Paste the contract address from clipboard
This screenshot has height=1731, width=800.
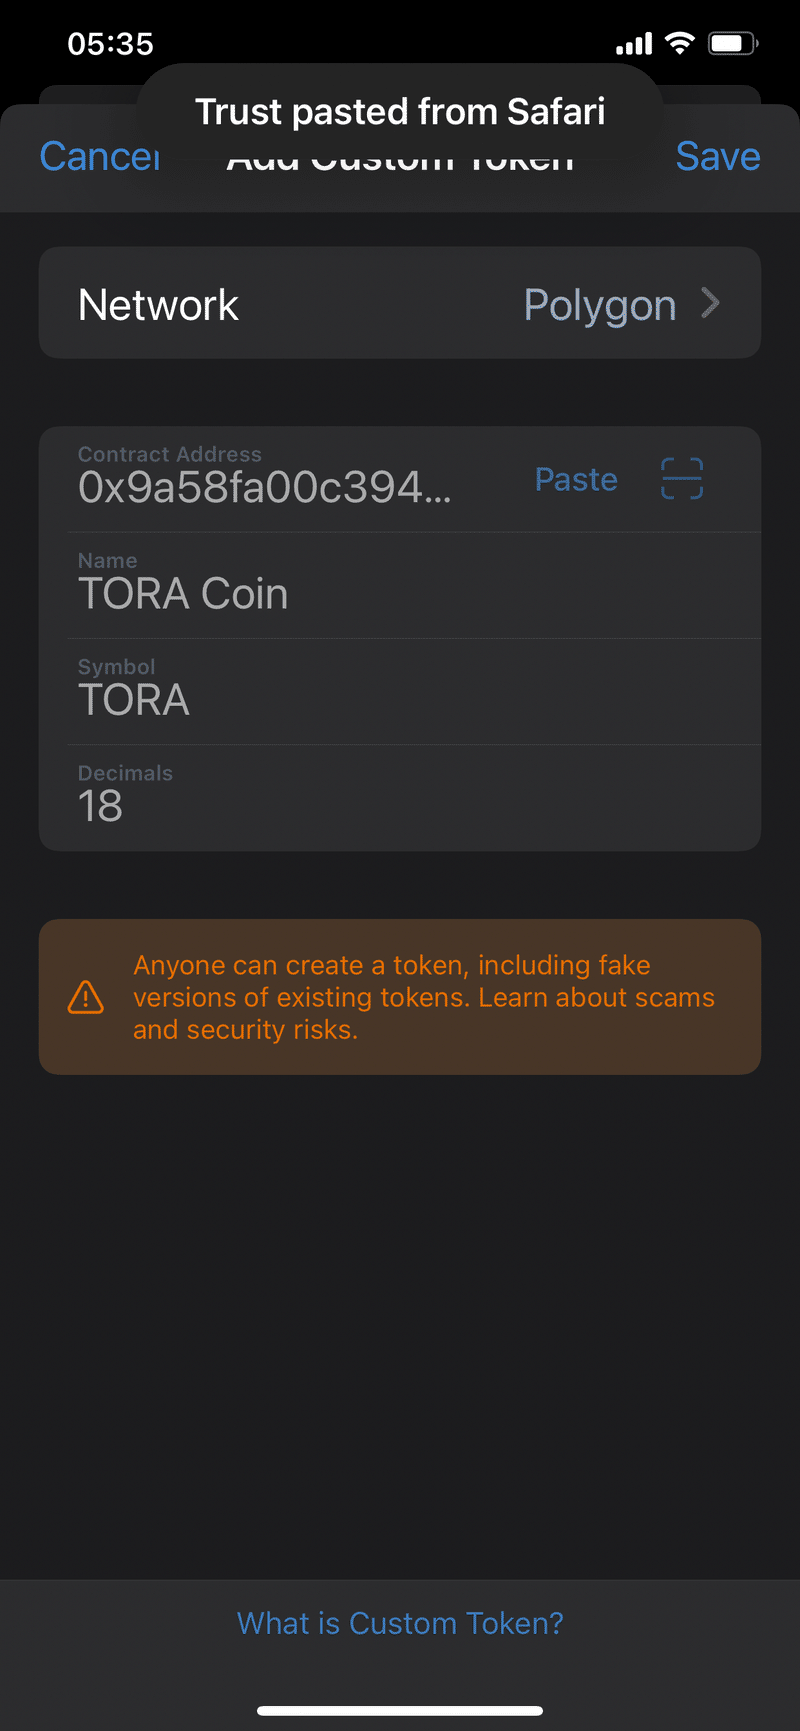point(576,479)
